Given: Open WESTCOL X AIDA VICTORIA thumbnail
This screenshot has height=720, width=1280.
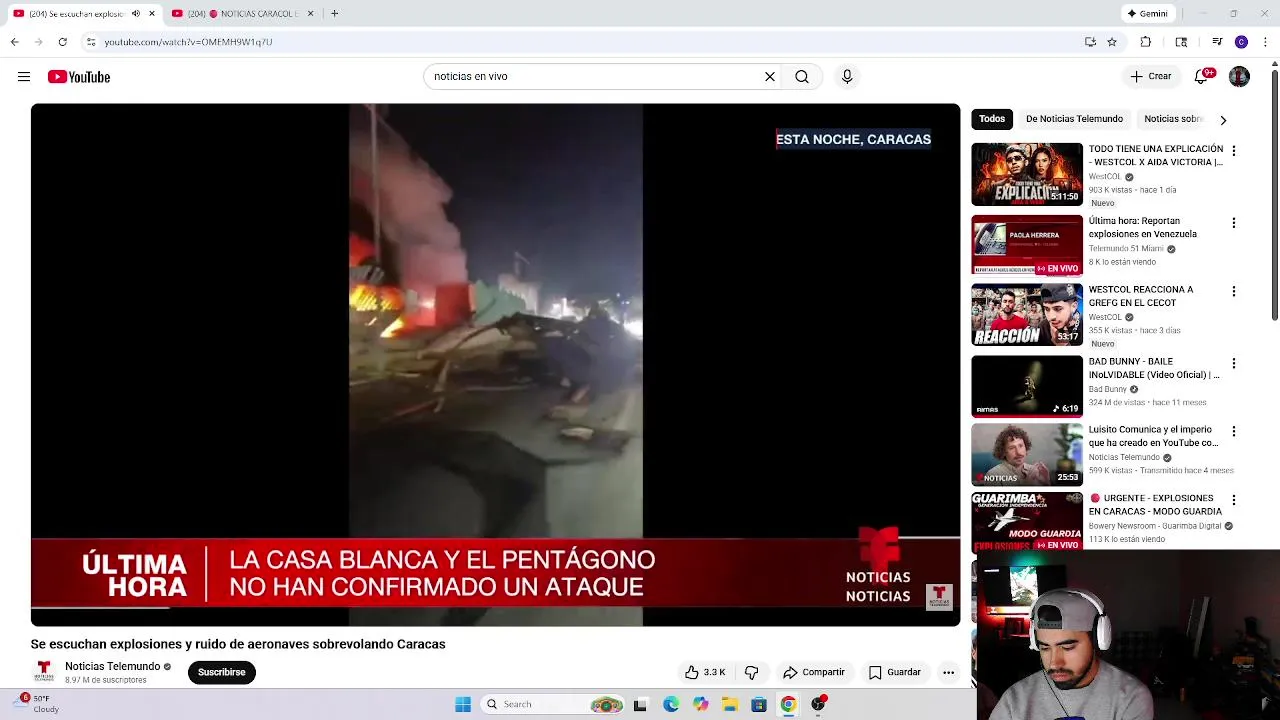Looking at the screenshot, I should click(1027, 174).
